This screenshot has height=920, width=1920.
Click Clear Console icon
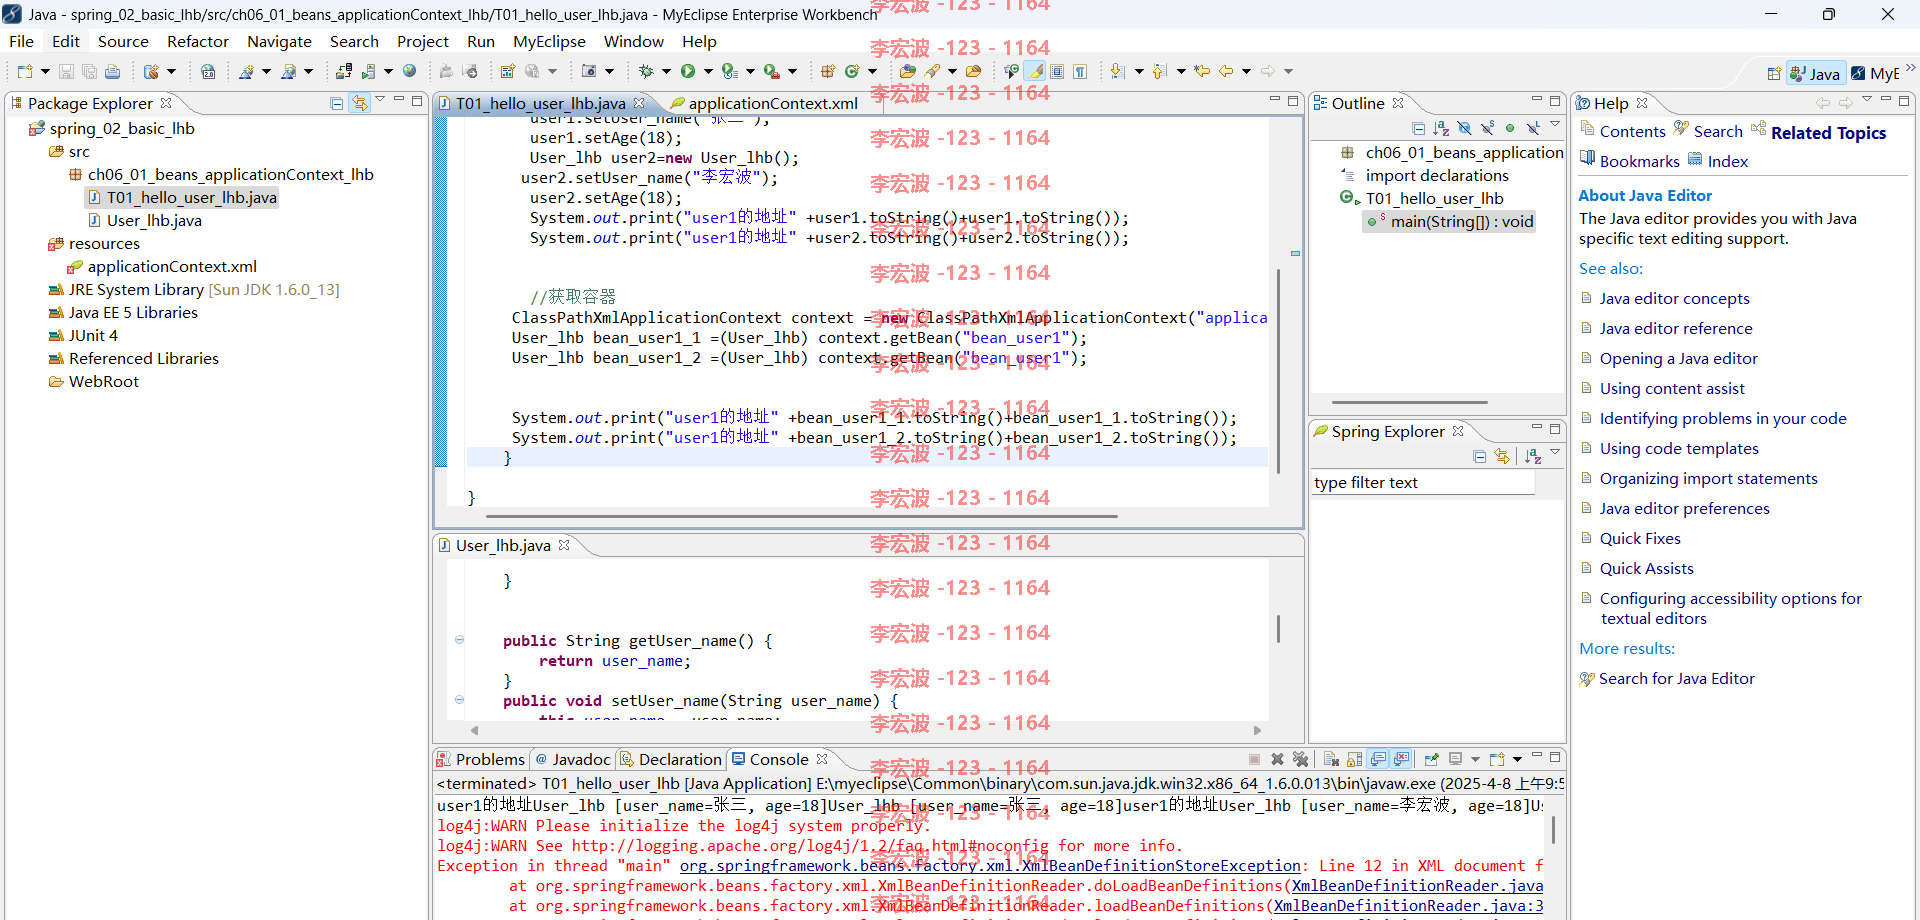(1332, 759)
